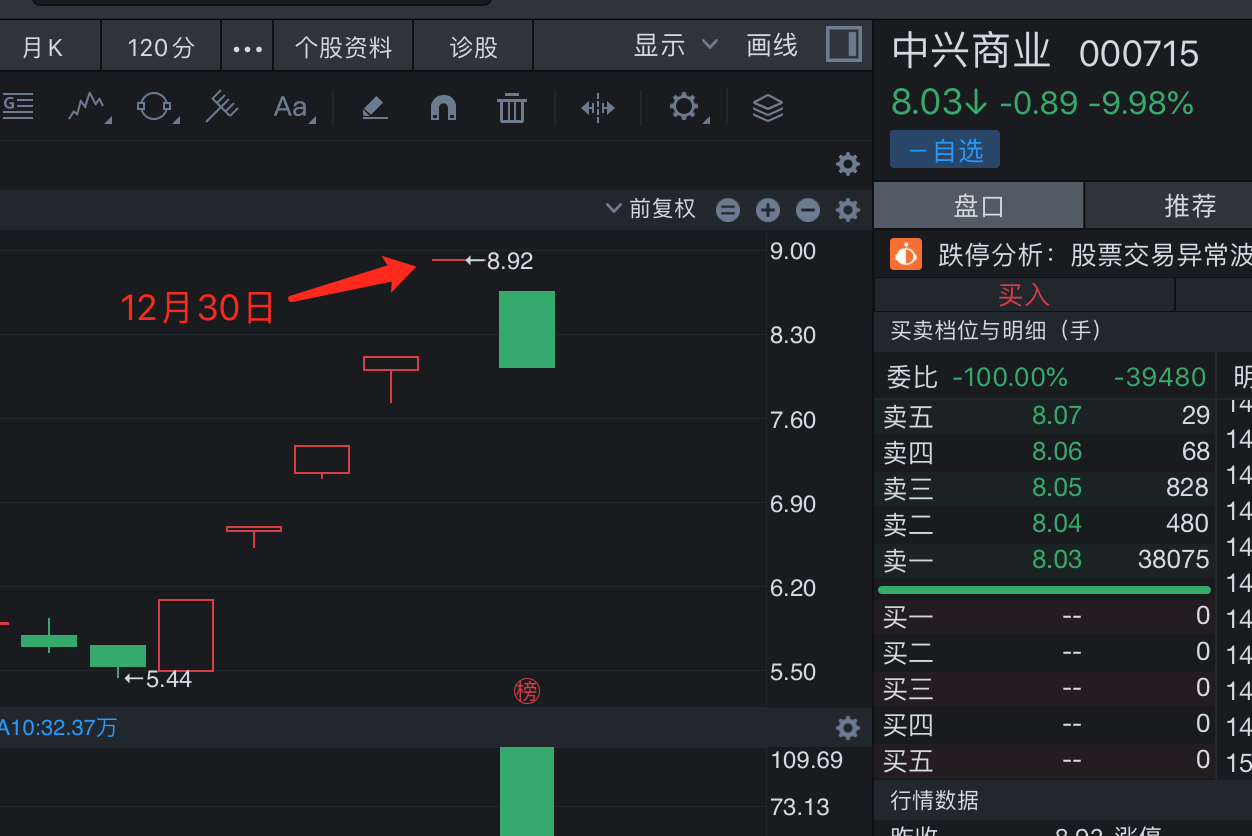Image resolution: width=1252 pixels, height=836 pixels.
Task: Click the red 榜 badge icon
Action: pos(527,690)
